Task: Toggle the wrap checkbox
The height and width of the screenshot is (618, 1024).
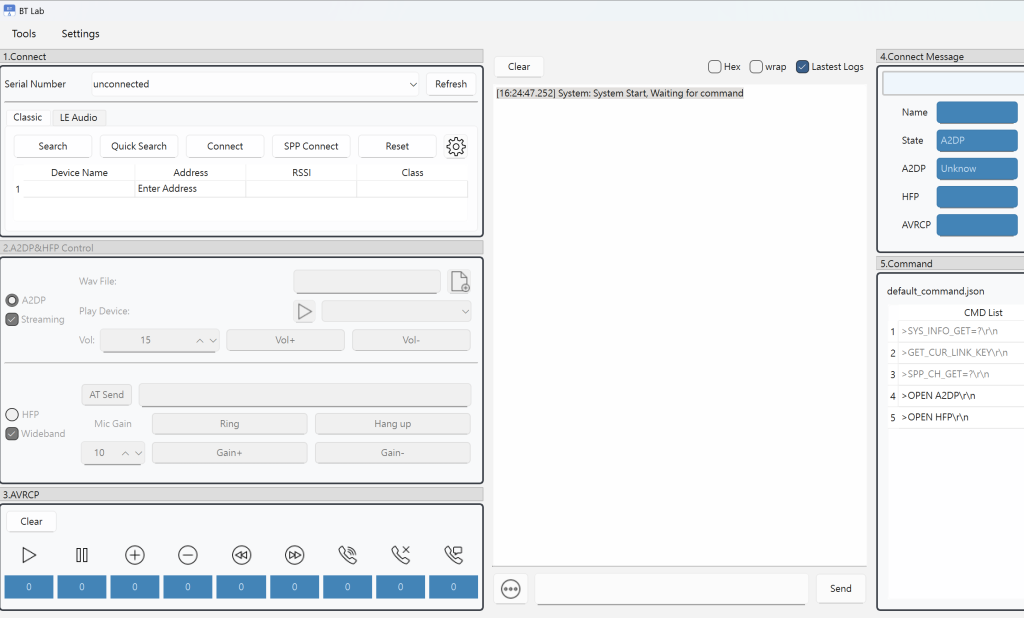Action: [756, 67]
